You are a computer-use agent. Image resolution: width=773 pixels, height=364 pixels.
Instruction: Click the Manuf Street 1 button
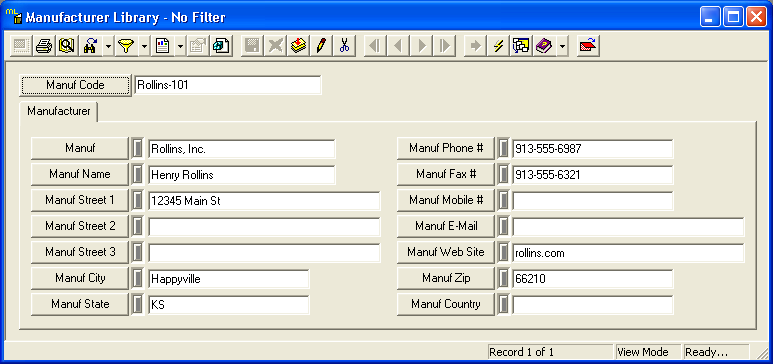80,200
